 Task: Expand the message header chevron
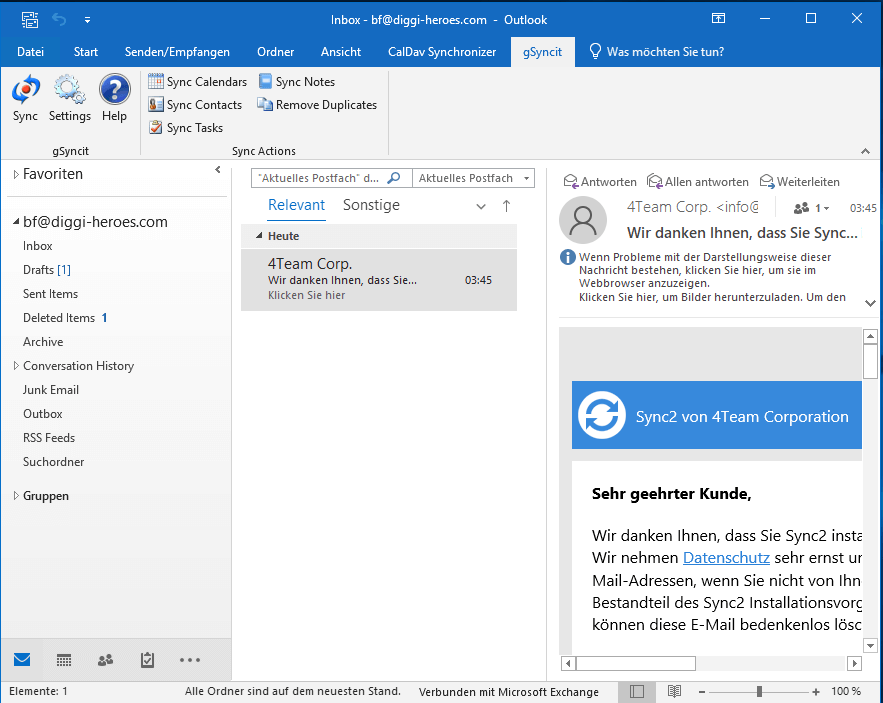870,303
